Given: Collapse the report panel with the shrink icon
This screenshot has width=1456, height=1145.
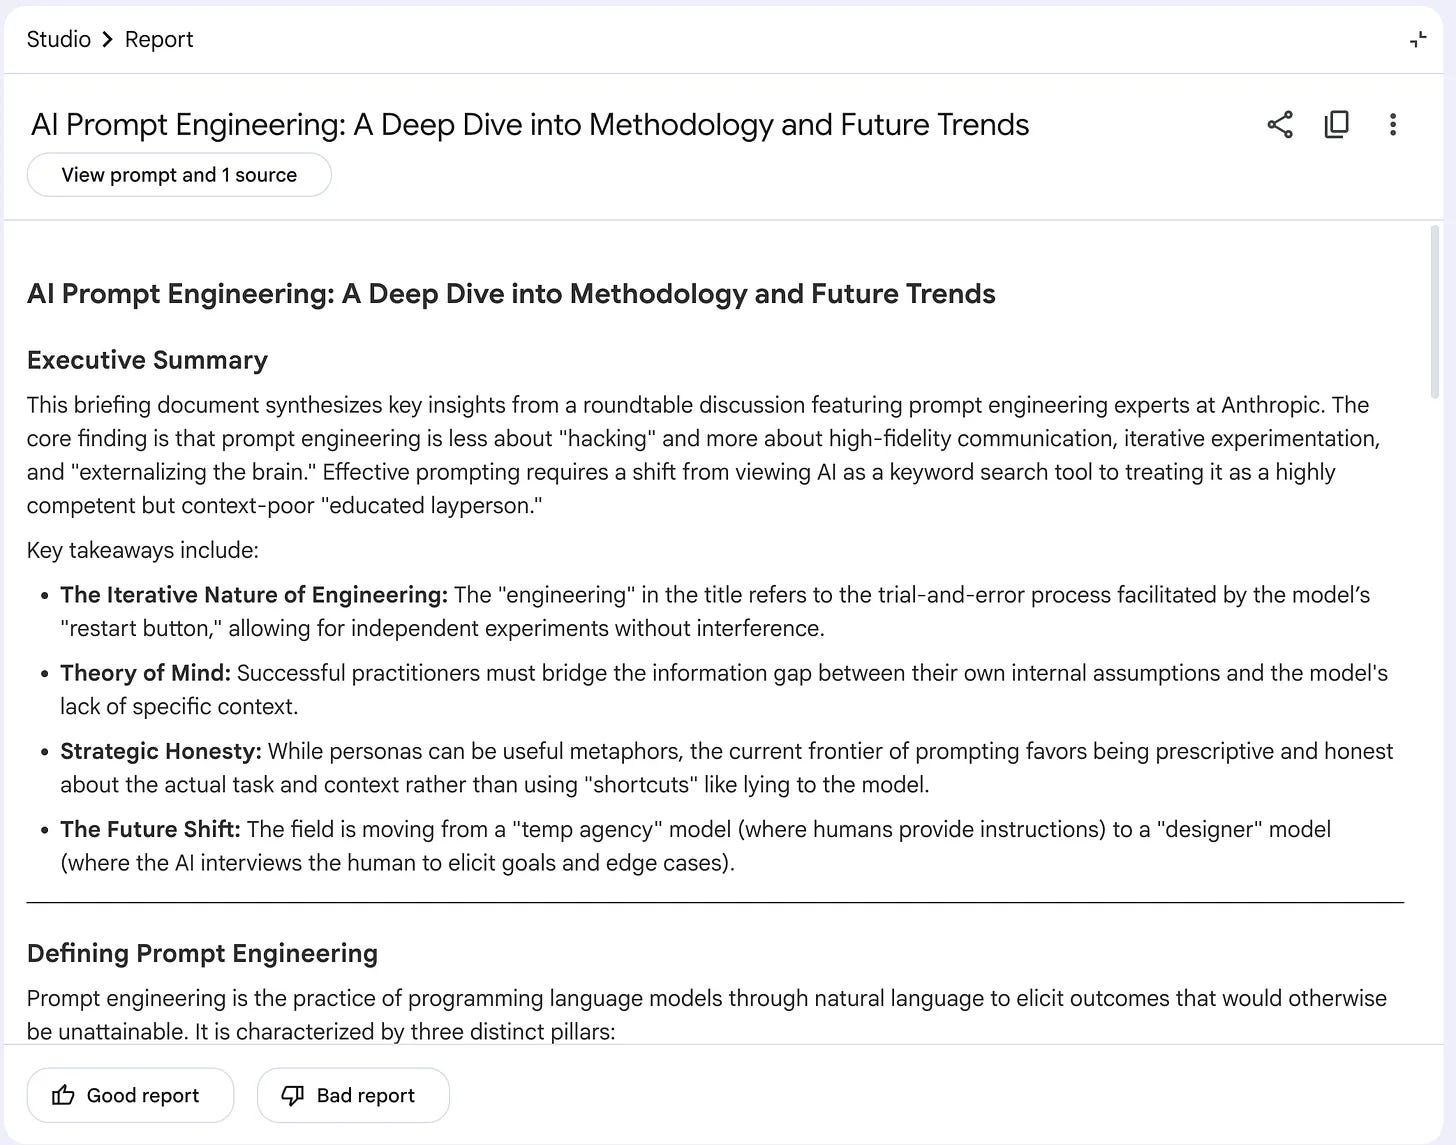Looking at the screenshot, I should [1418, 40].
